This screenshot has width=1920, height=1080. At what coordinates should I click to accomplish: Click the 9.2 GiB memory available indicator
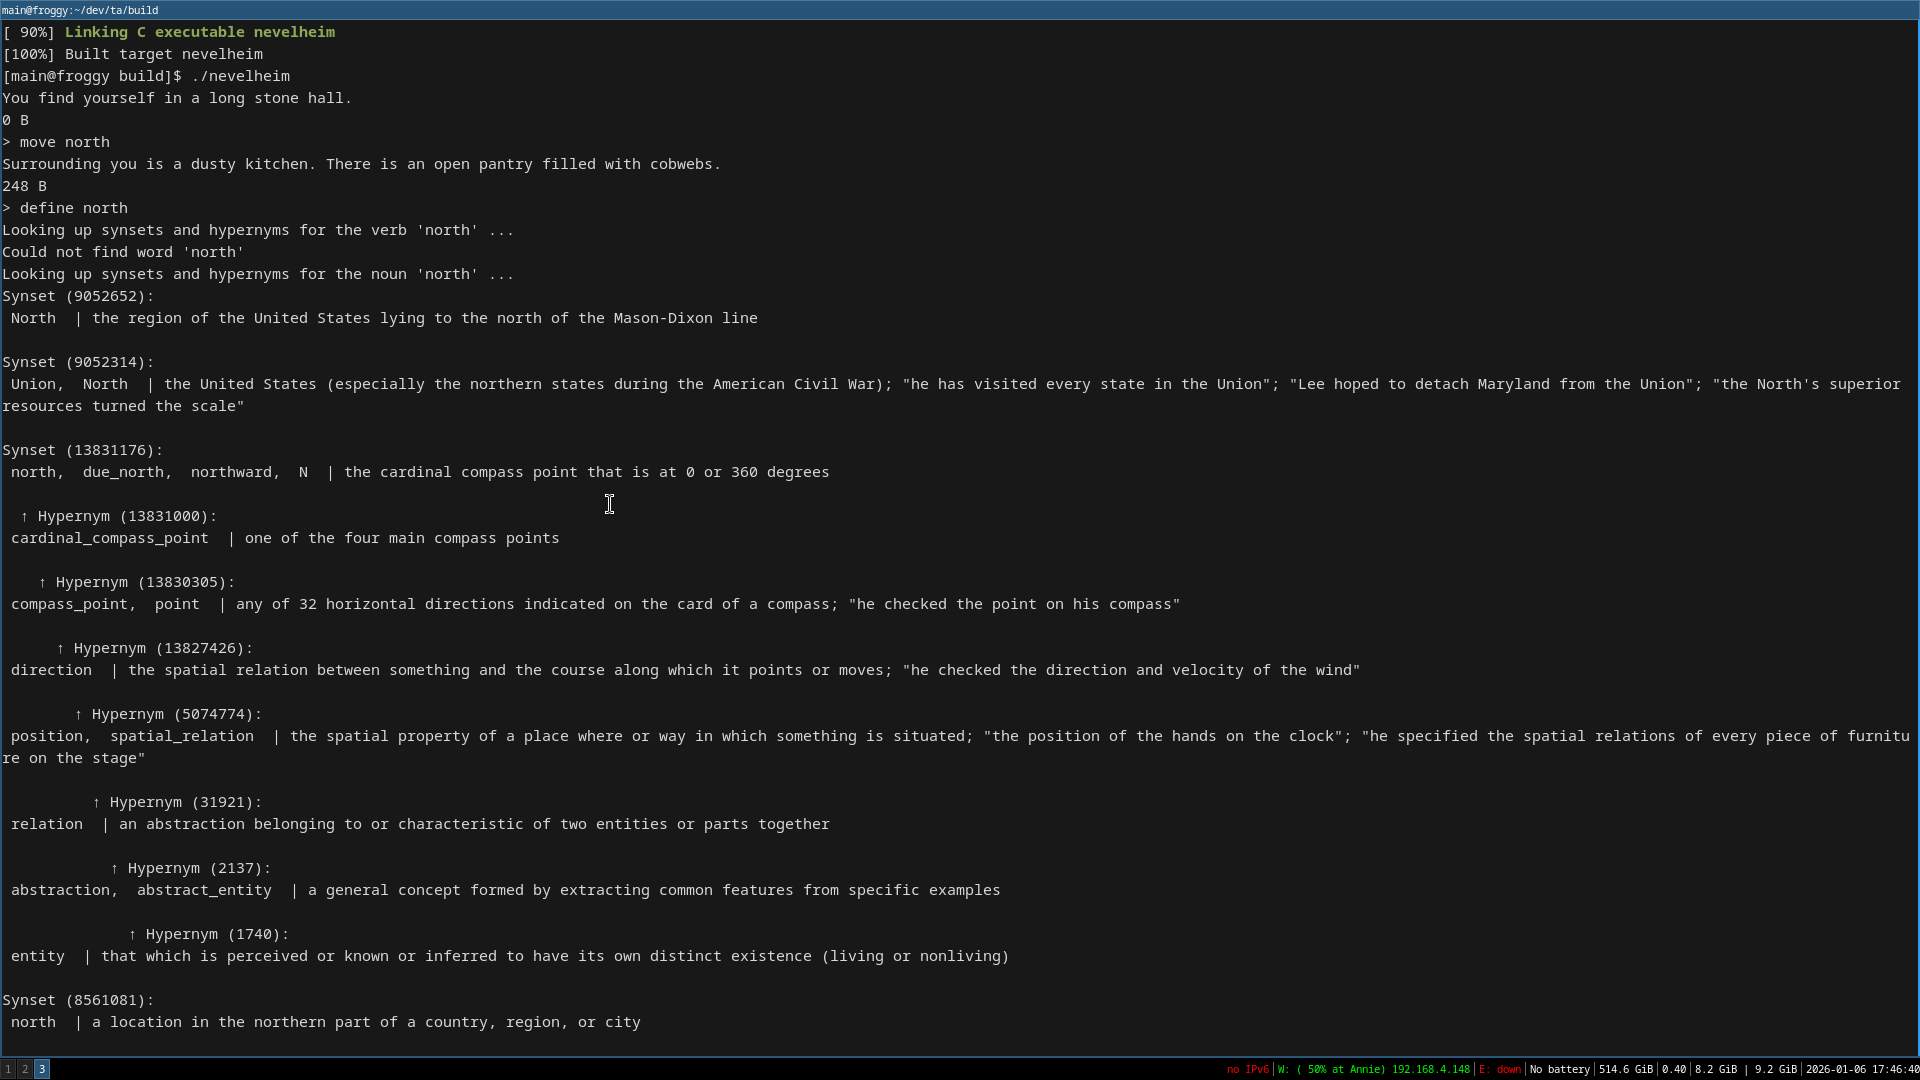pyautogui.click(x=1775, y=1069)
